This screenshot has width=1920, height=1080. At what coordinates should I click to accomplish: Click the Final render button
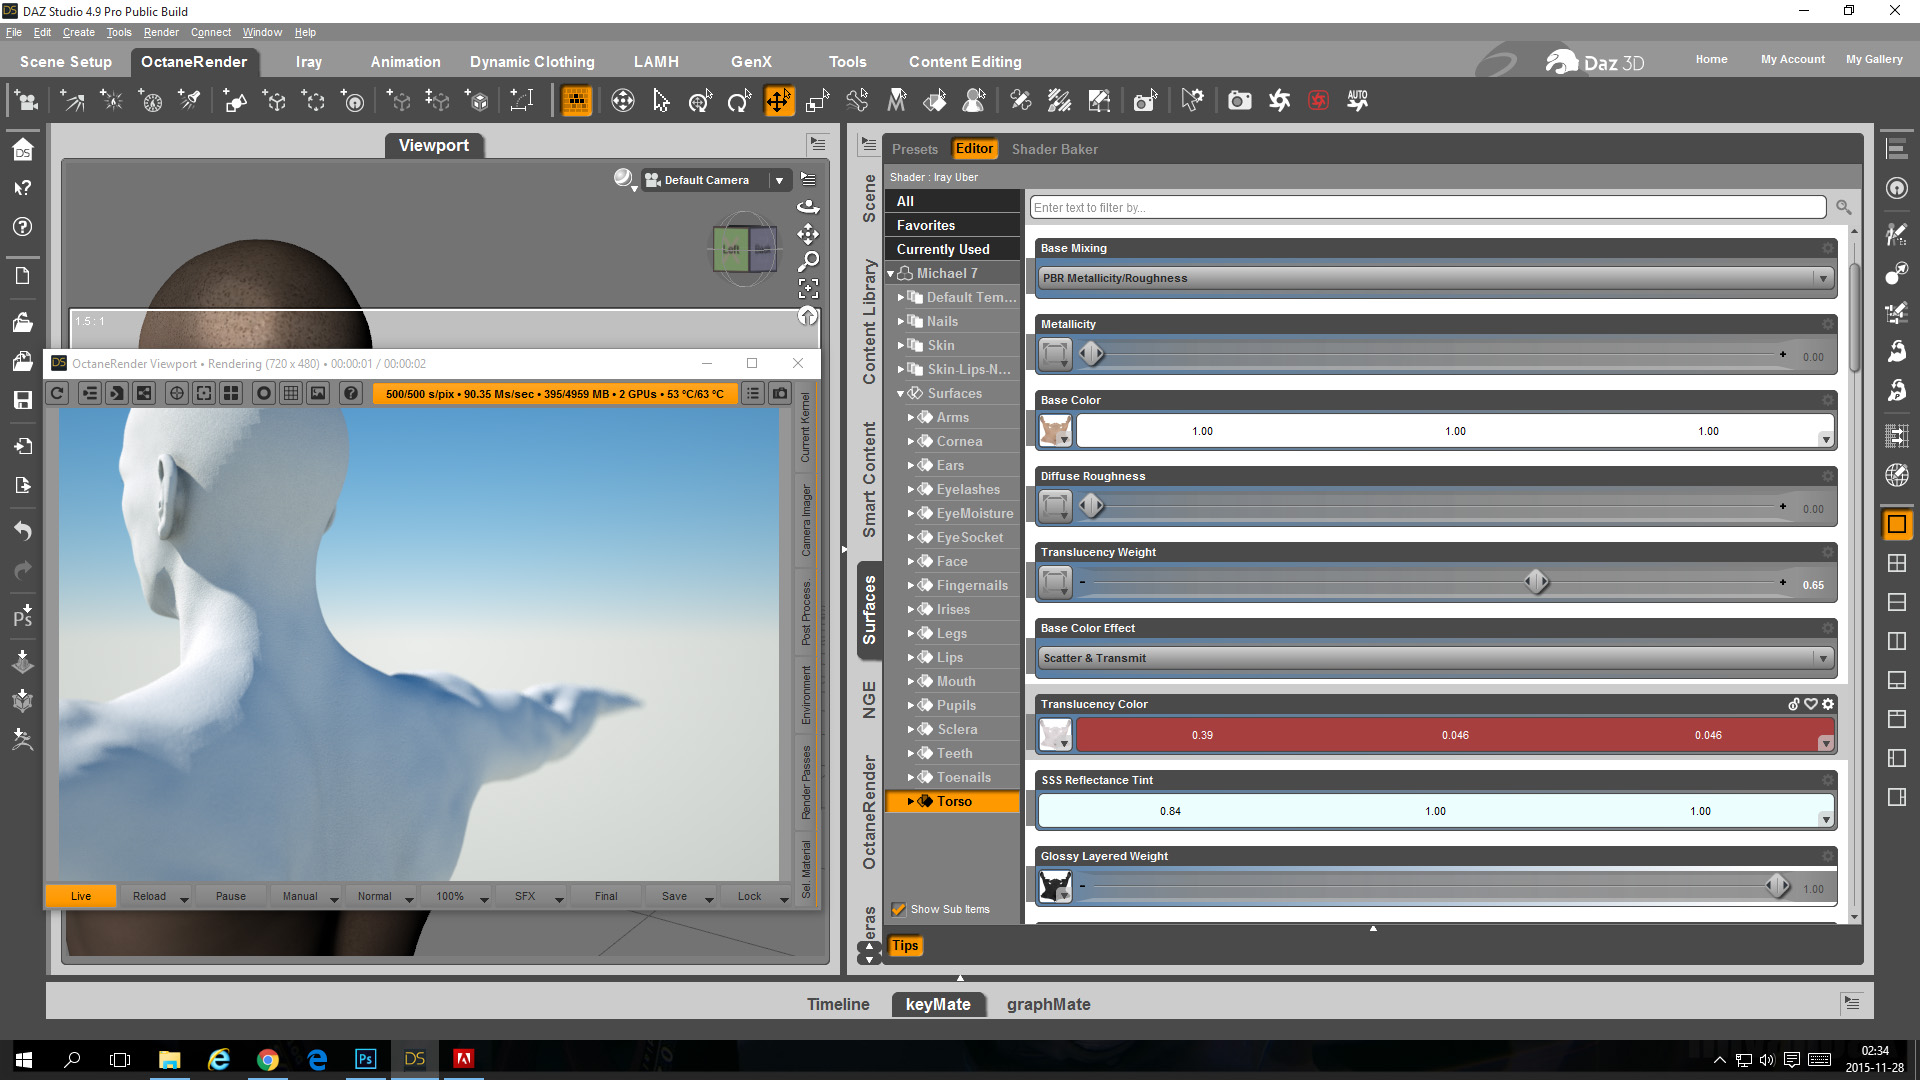click(606, 896)
